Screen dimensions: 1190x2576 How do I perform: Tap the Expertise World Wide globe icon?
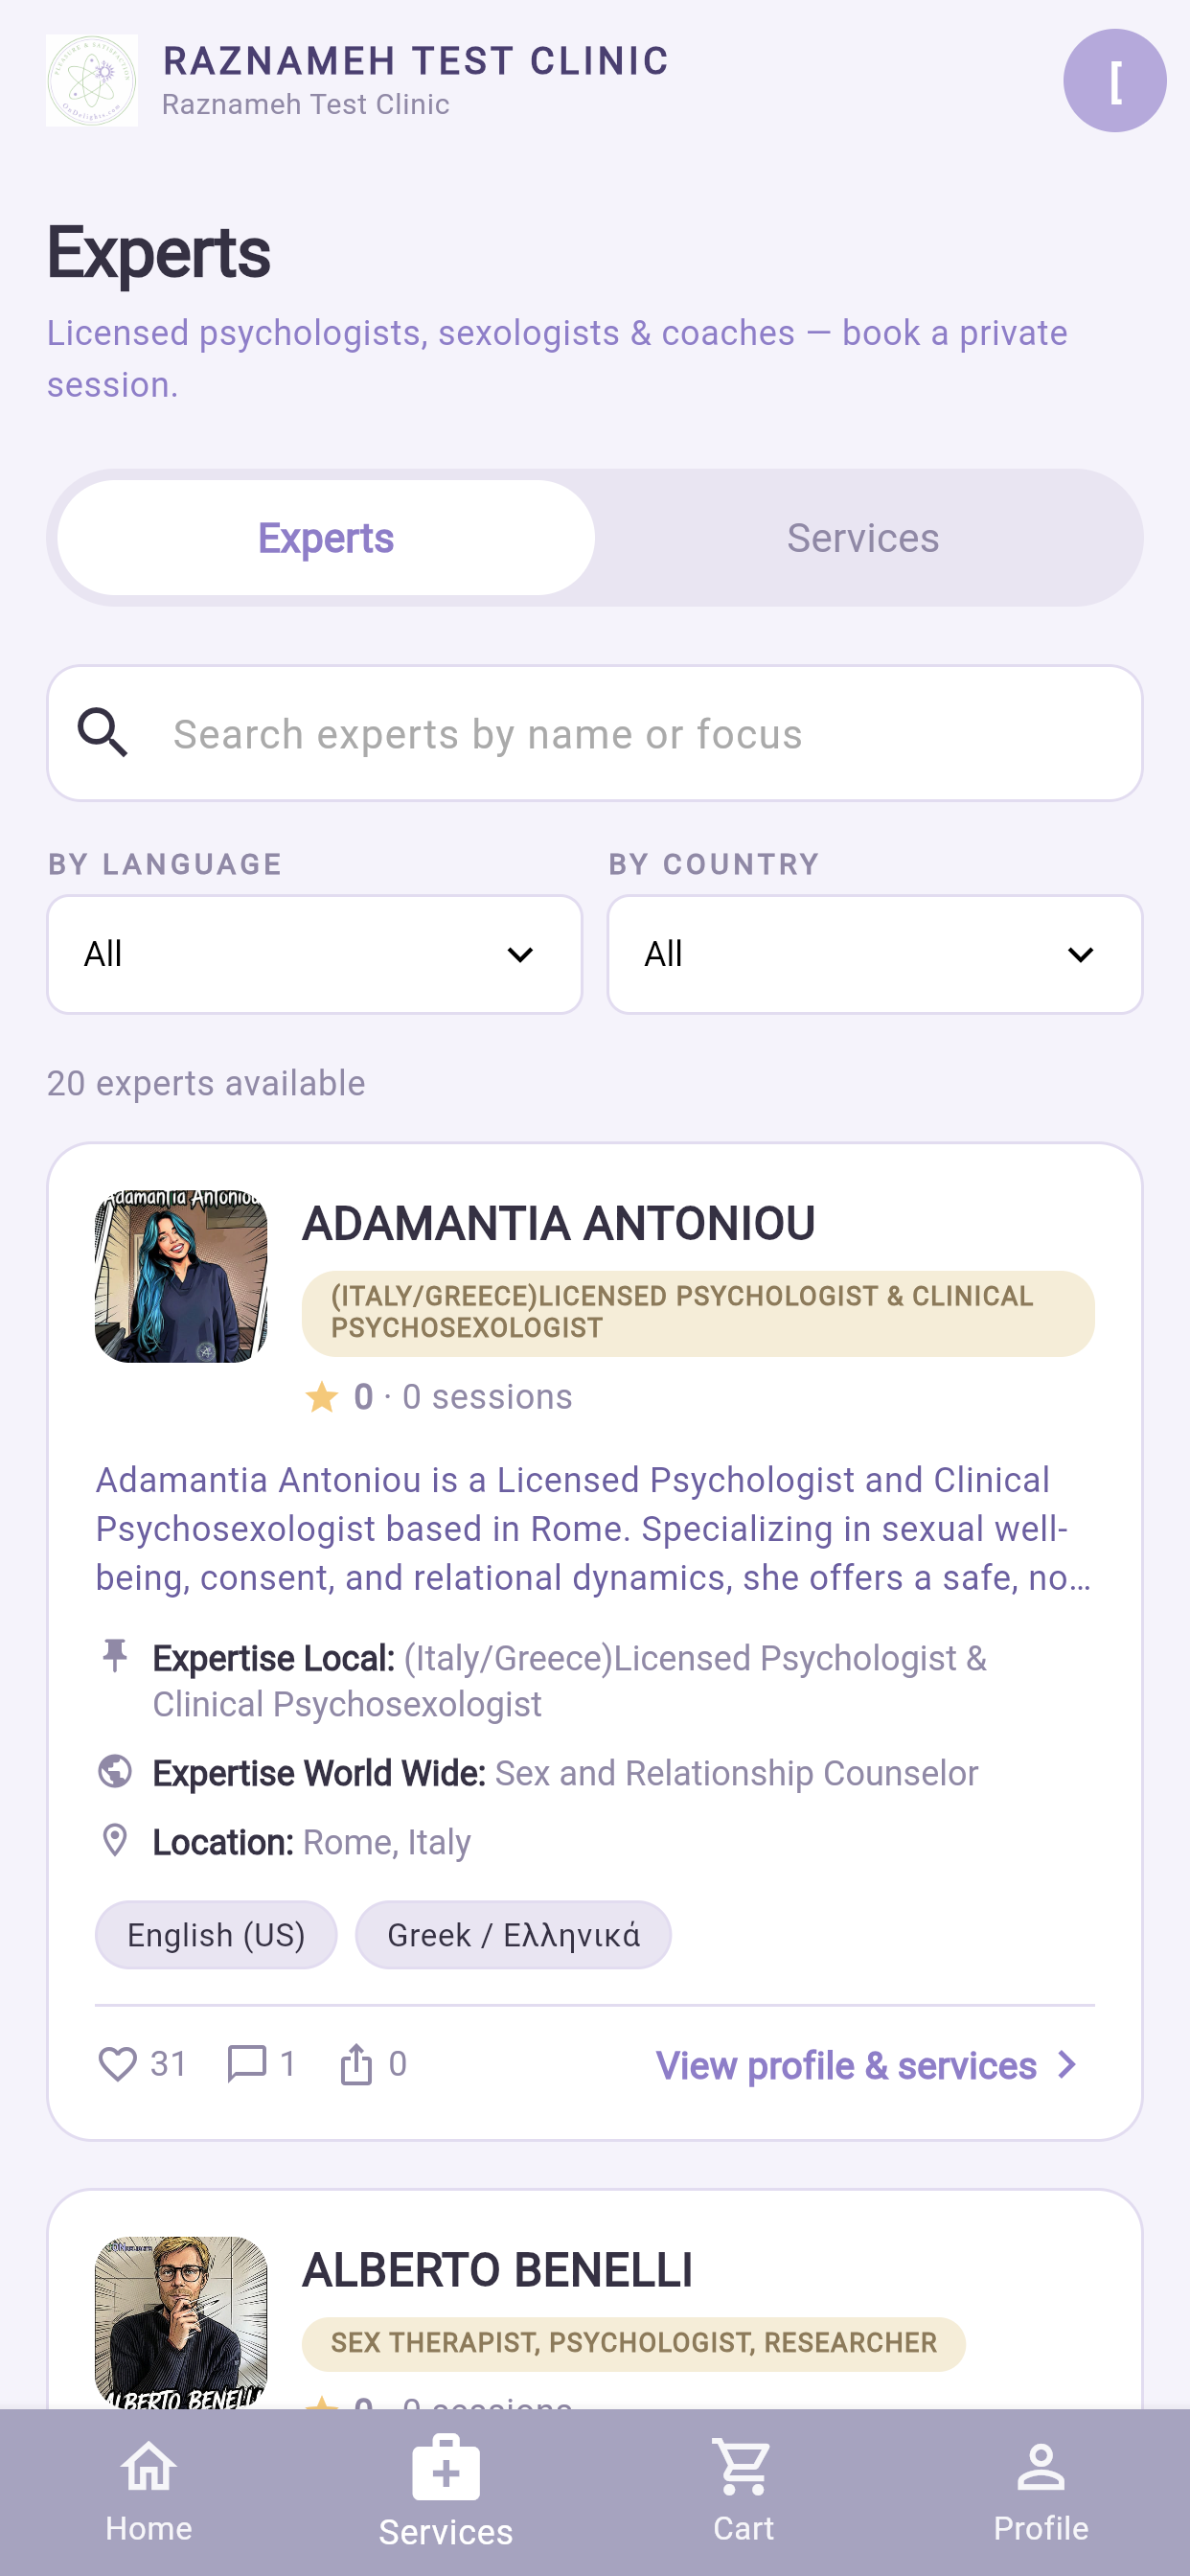coord(115,1771)
